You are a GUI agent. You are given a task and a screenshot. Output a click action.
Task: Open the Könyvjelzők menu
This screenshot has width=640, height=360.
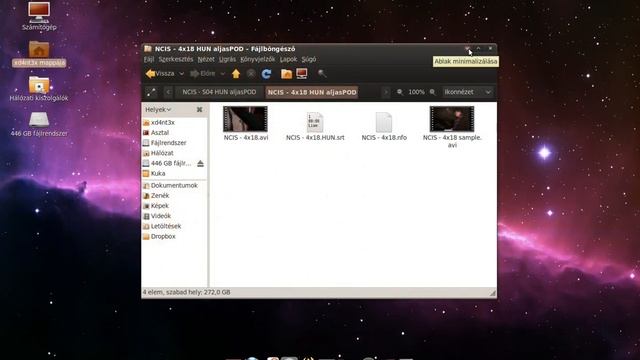click(258, 59)
